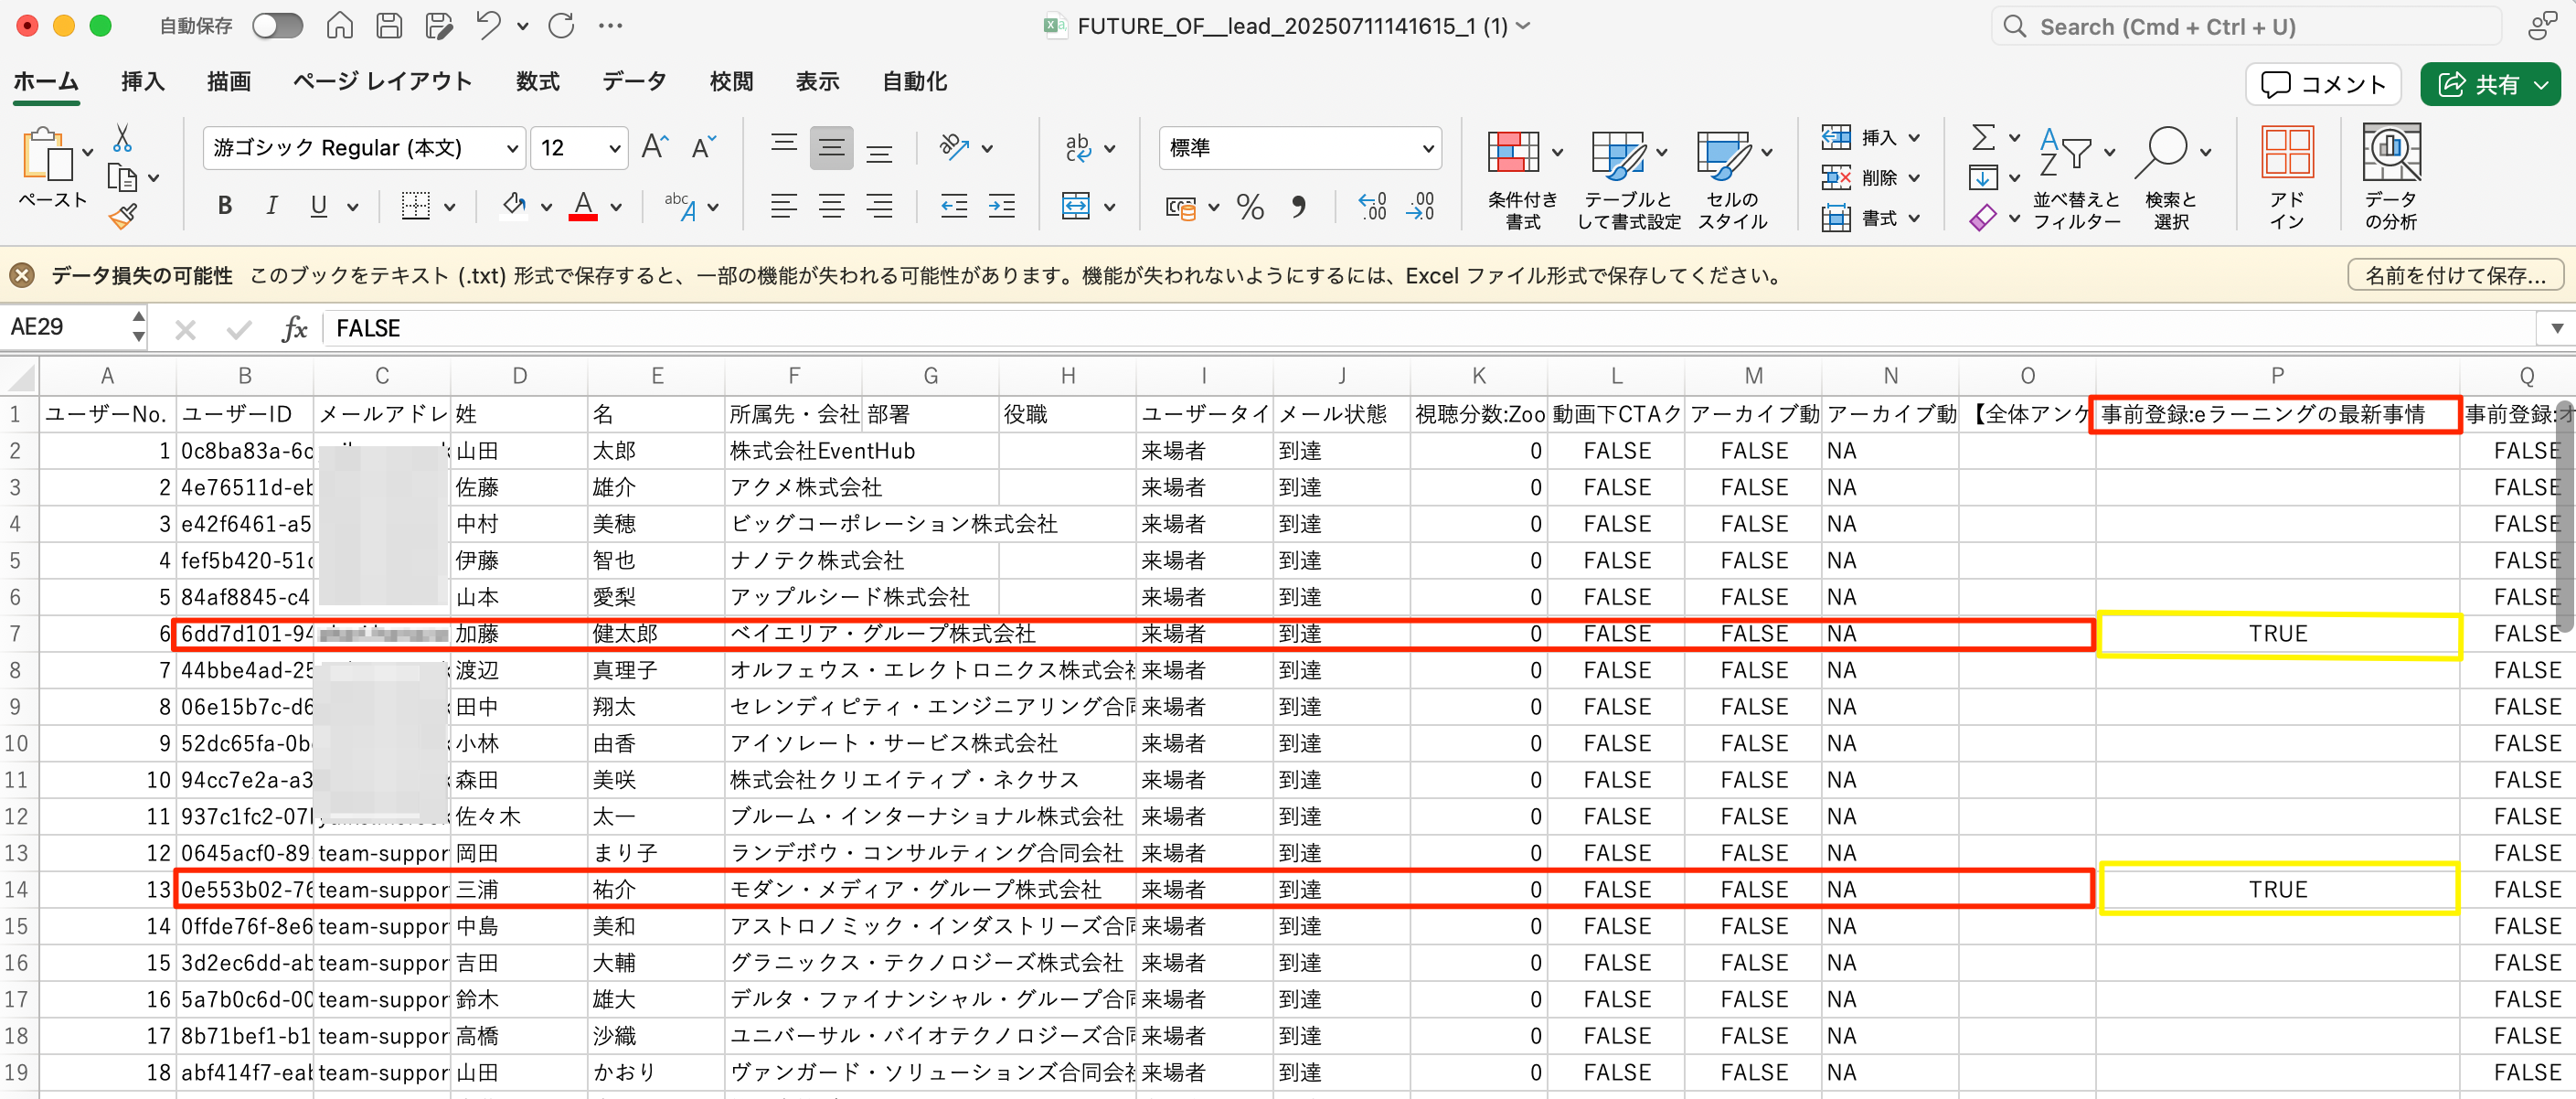The height and width of the screenshot is (1099, 2576).
Task: Click the セルのスタイル icon
Action: [1724, 155]
